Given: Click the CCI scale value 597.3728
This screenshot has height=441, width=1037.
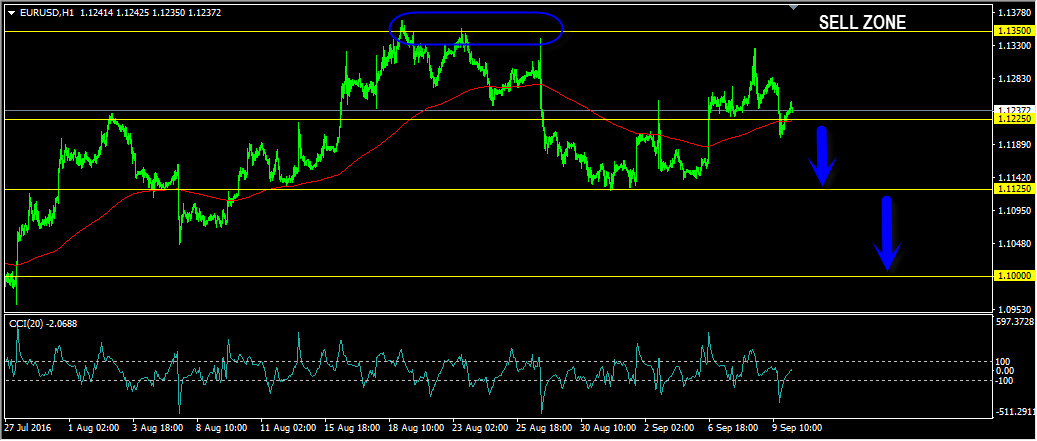Looking at the screenshot, I should point(1016,321).
